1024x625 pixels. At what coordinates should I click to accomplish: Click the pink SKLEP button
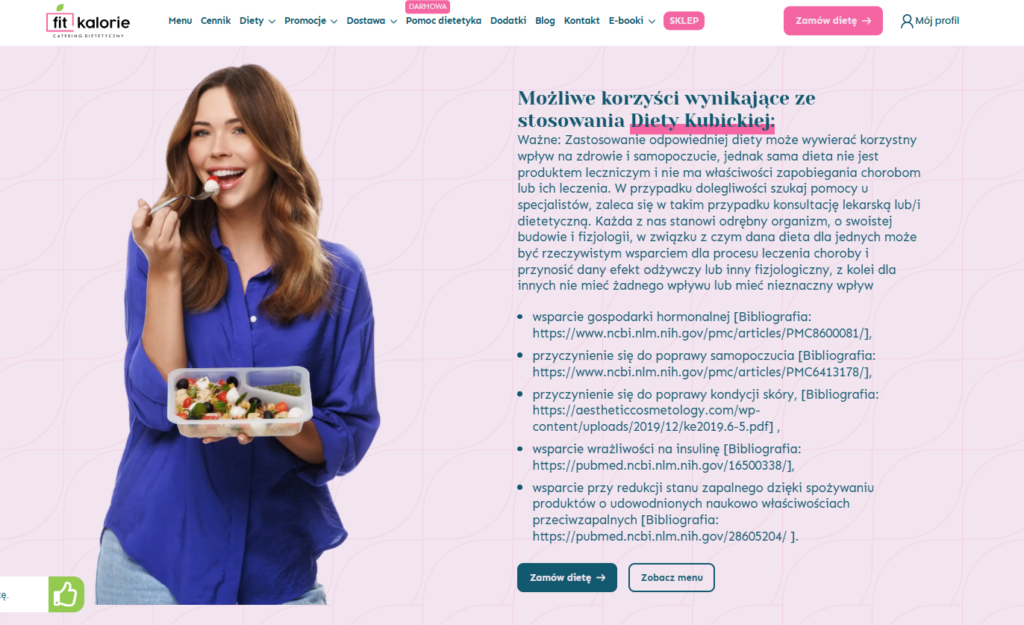pyautogui.click(x=684, y=21)
